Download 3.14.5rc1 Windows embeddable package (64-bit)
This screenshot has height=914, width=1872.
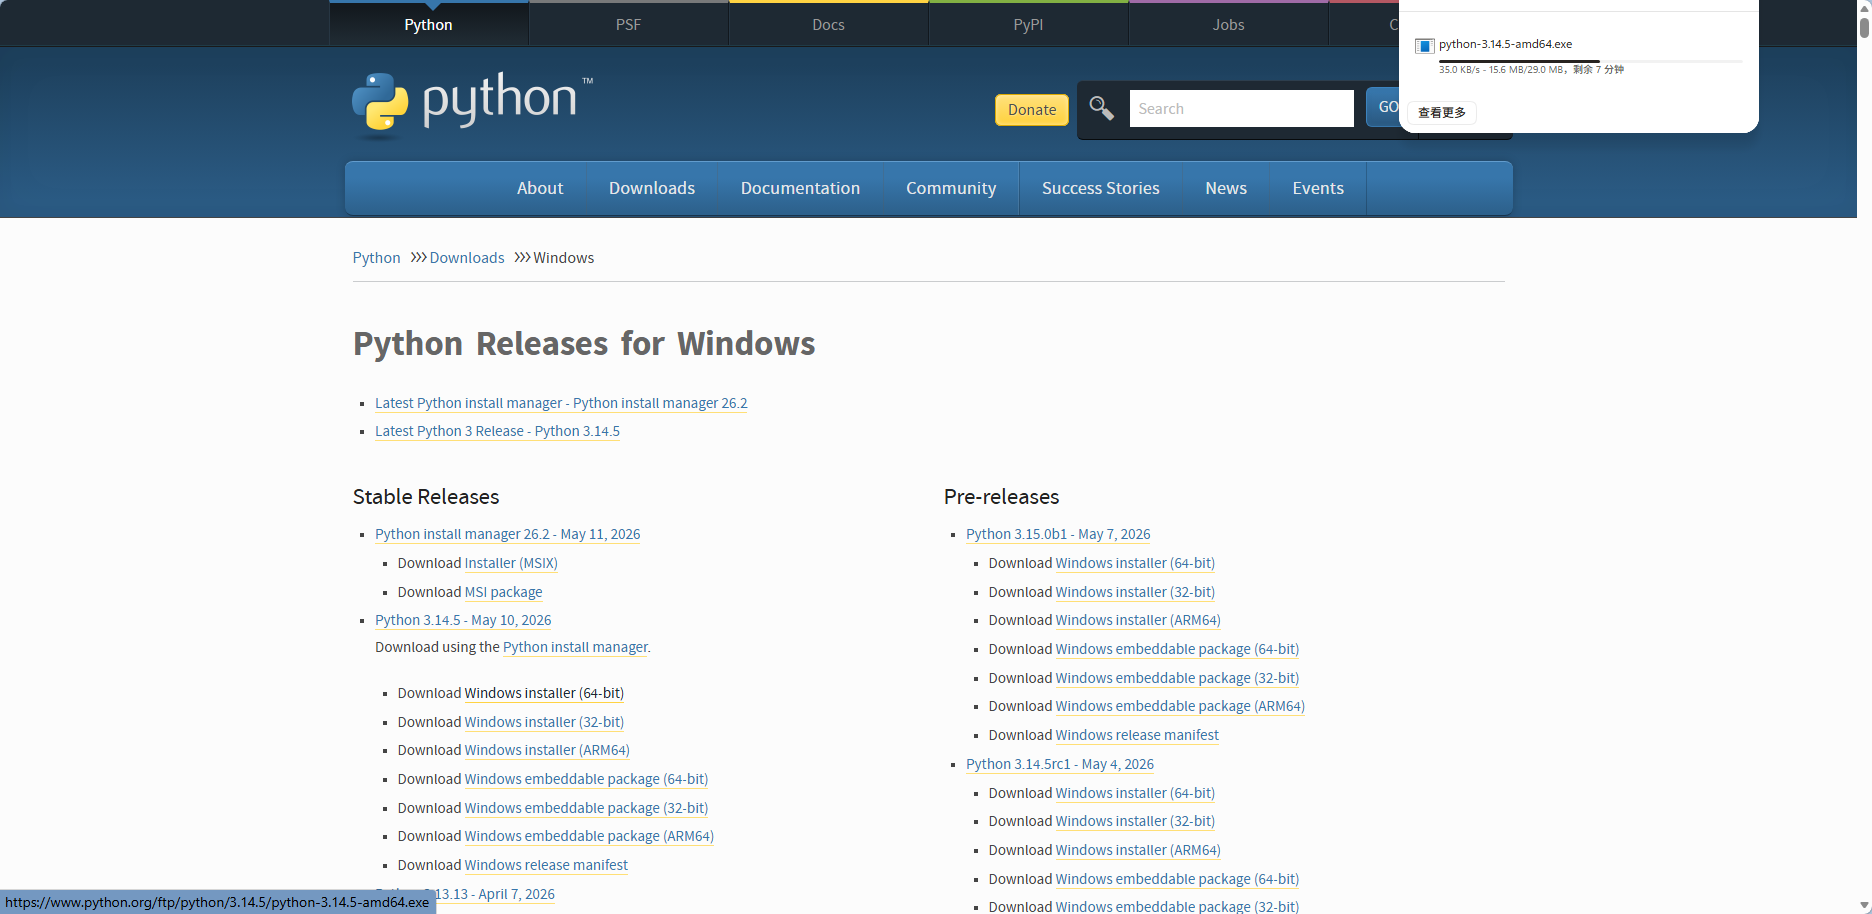point(1177,879)
